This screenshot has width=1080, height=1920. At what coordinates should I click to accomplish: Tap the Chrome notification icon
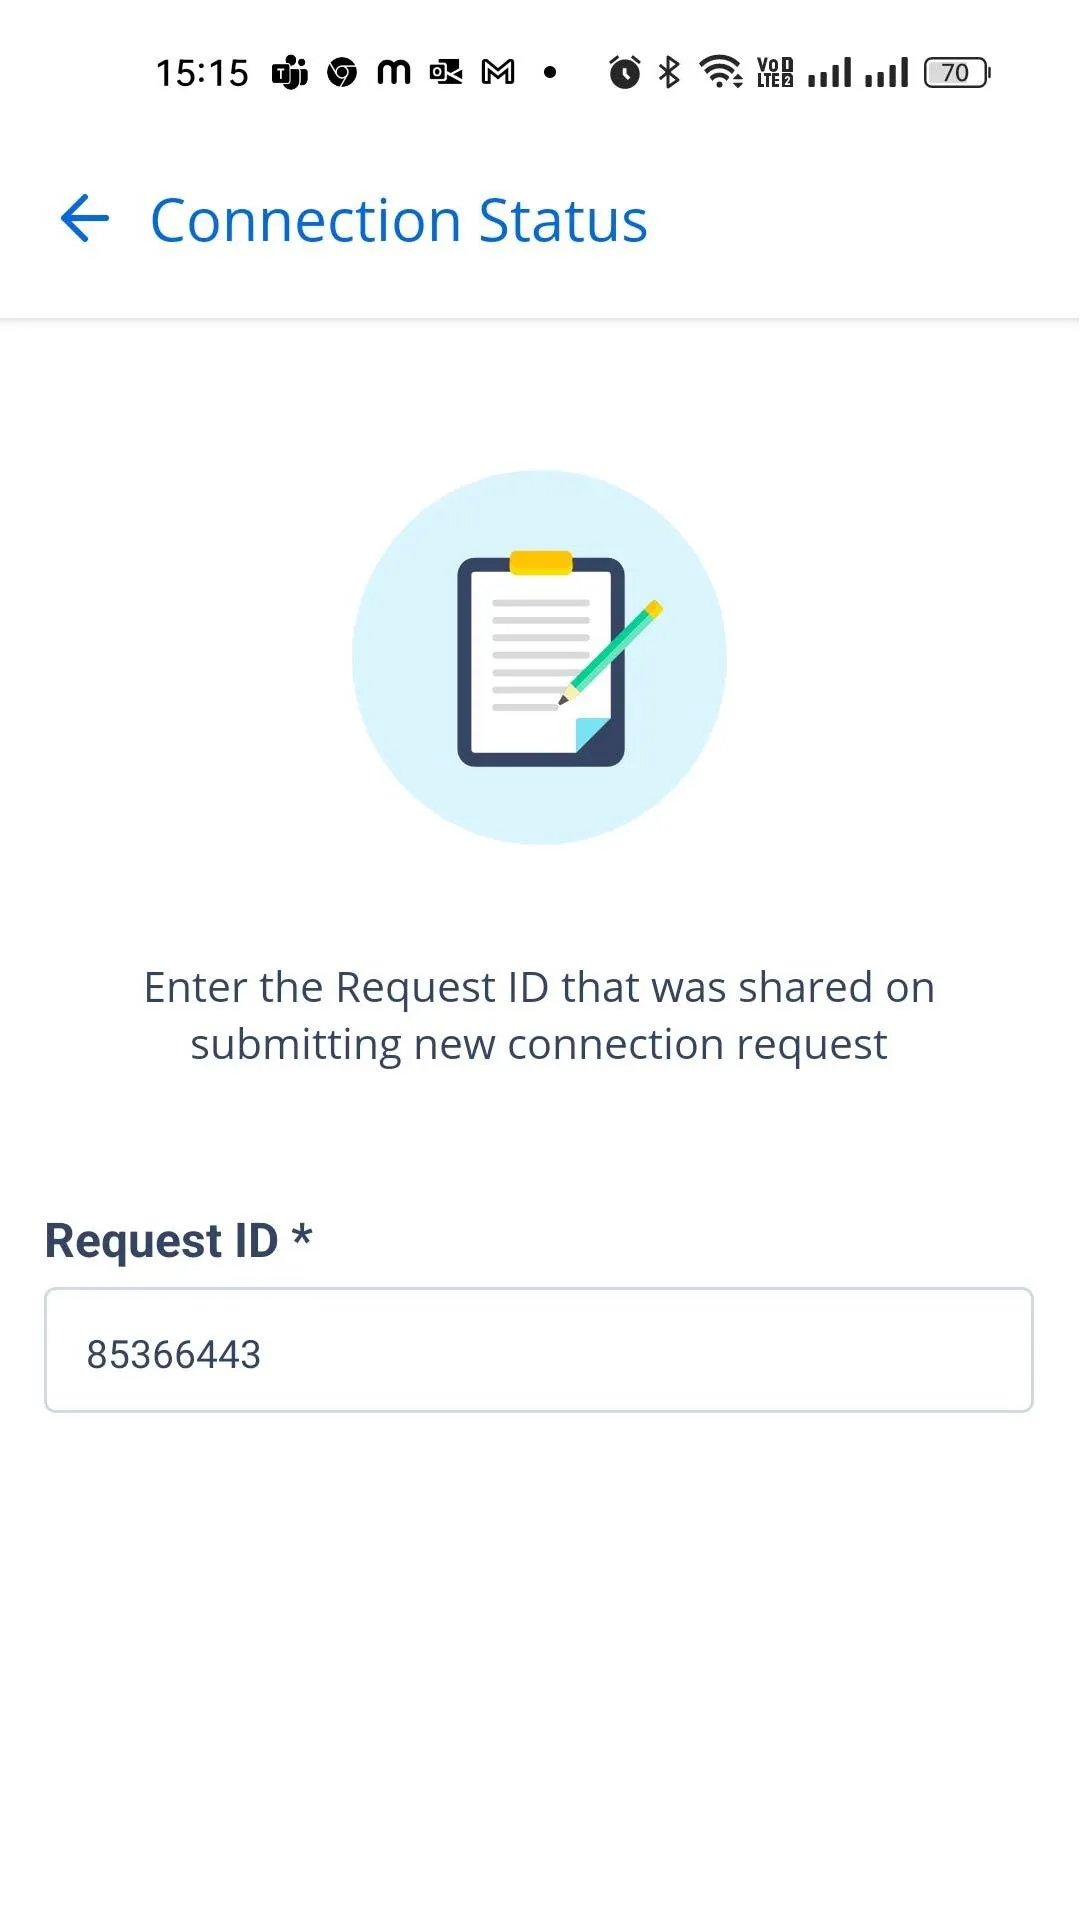pyautogui.click(x=342, y=72)
